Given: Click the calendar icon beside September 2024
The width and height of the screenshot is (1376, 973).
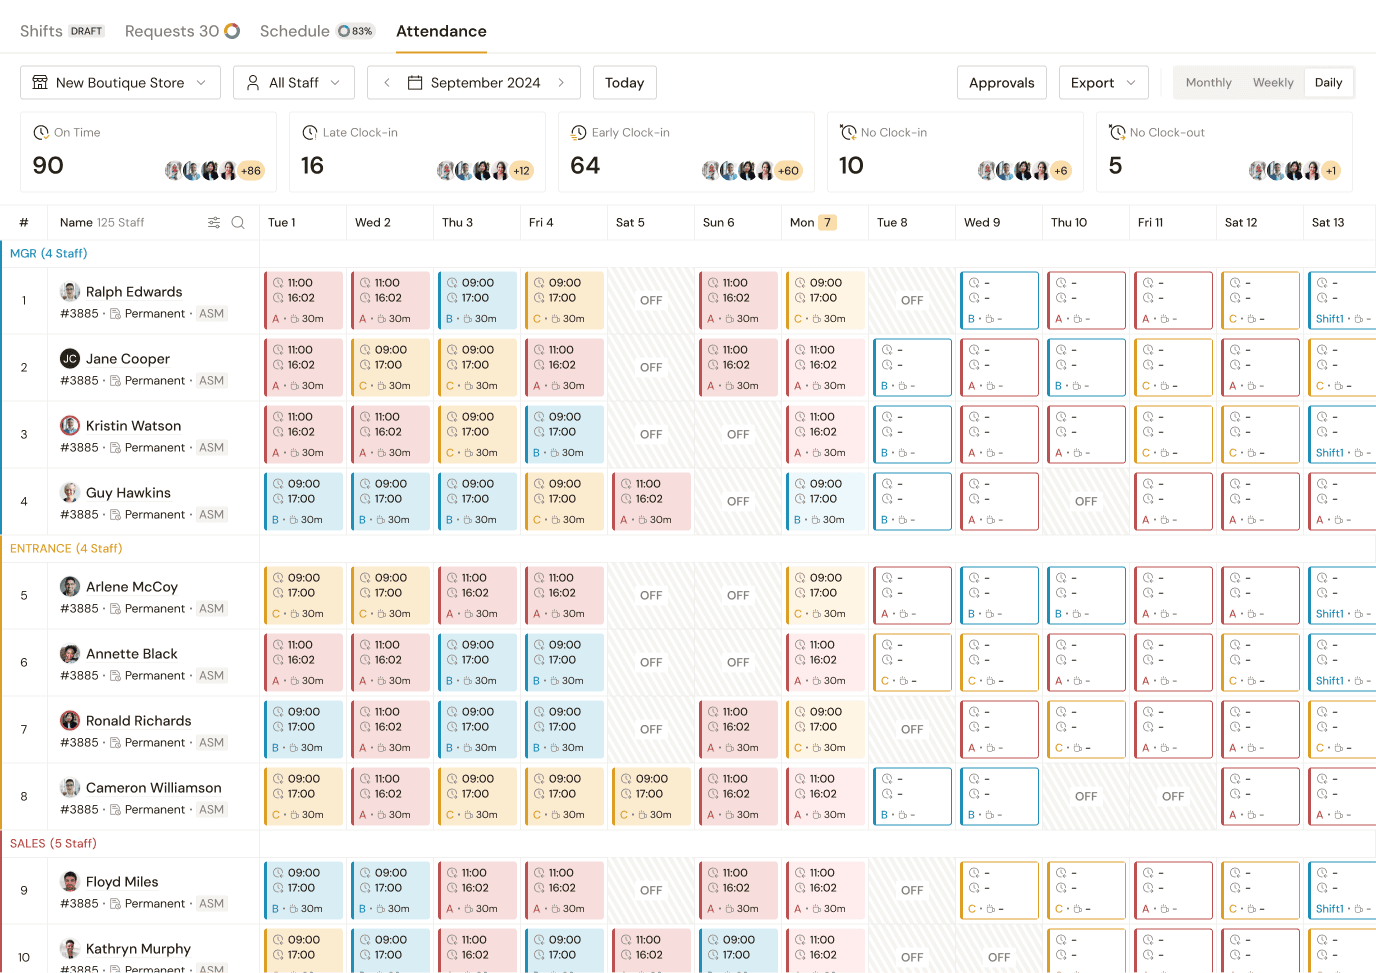Looking at the screenshot, I should pos(415,83).
